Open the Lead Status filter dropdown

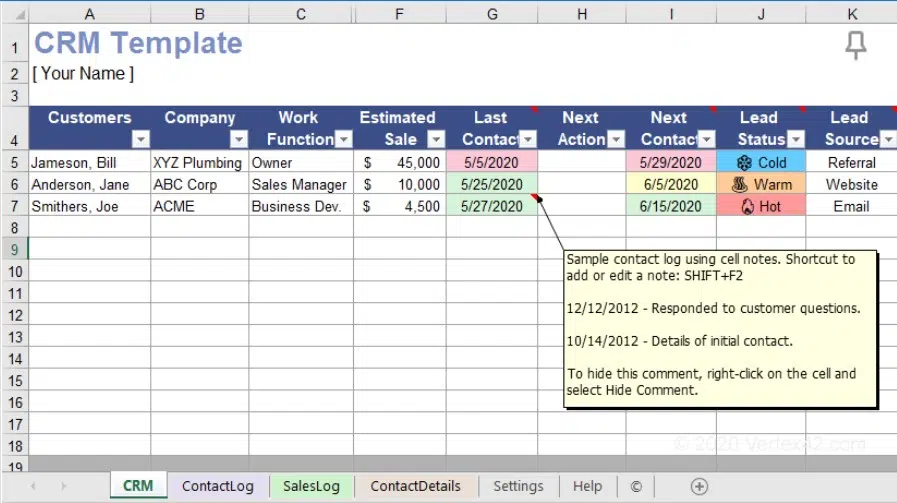point(796,139)
